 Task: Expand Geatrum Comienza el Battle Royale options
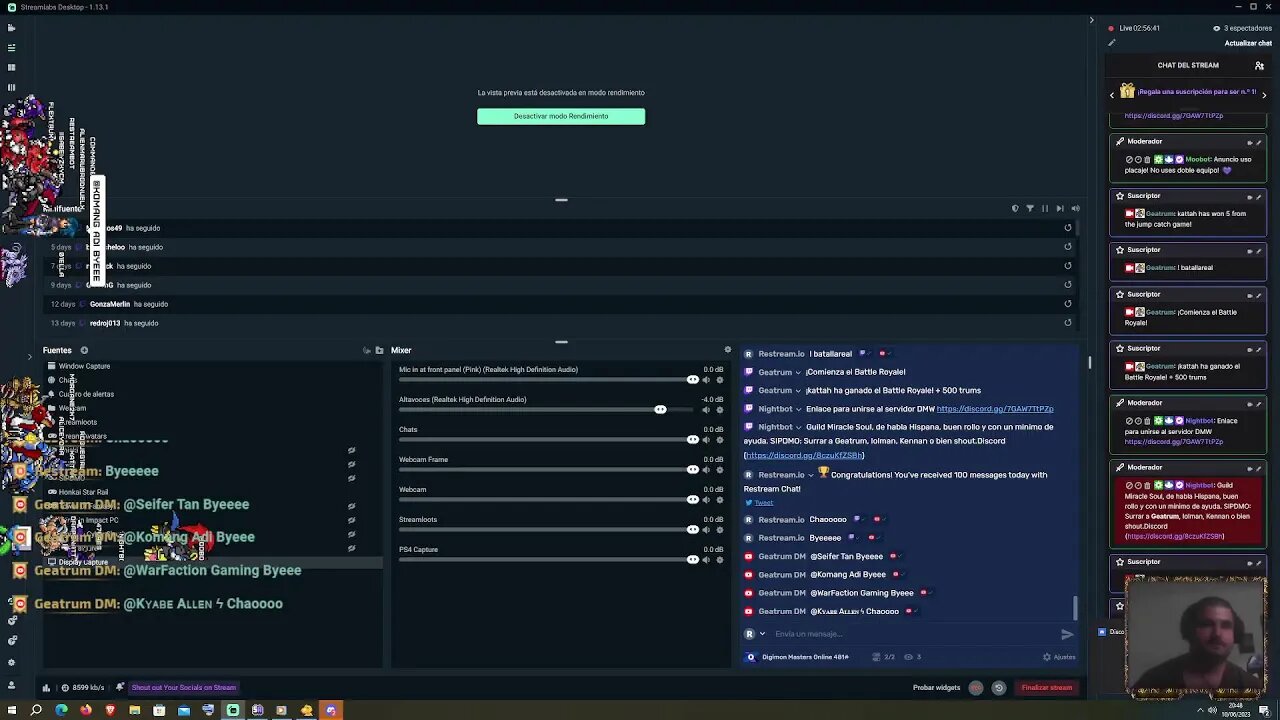(798, 372)
